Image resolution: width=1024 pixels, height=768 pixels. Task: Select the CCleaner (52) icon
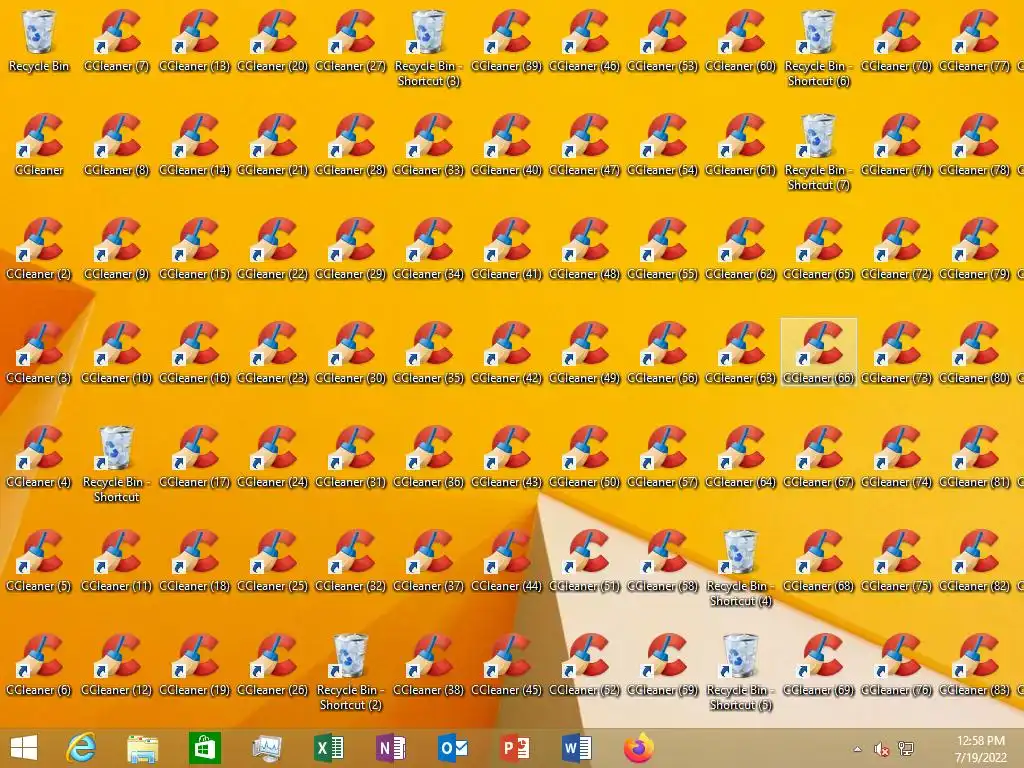[x=584, y=664]
